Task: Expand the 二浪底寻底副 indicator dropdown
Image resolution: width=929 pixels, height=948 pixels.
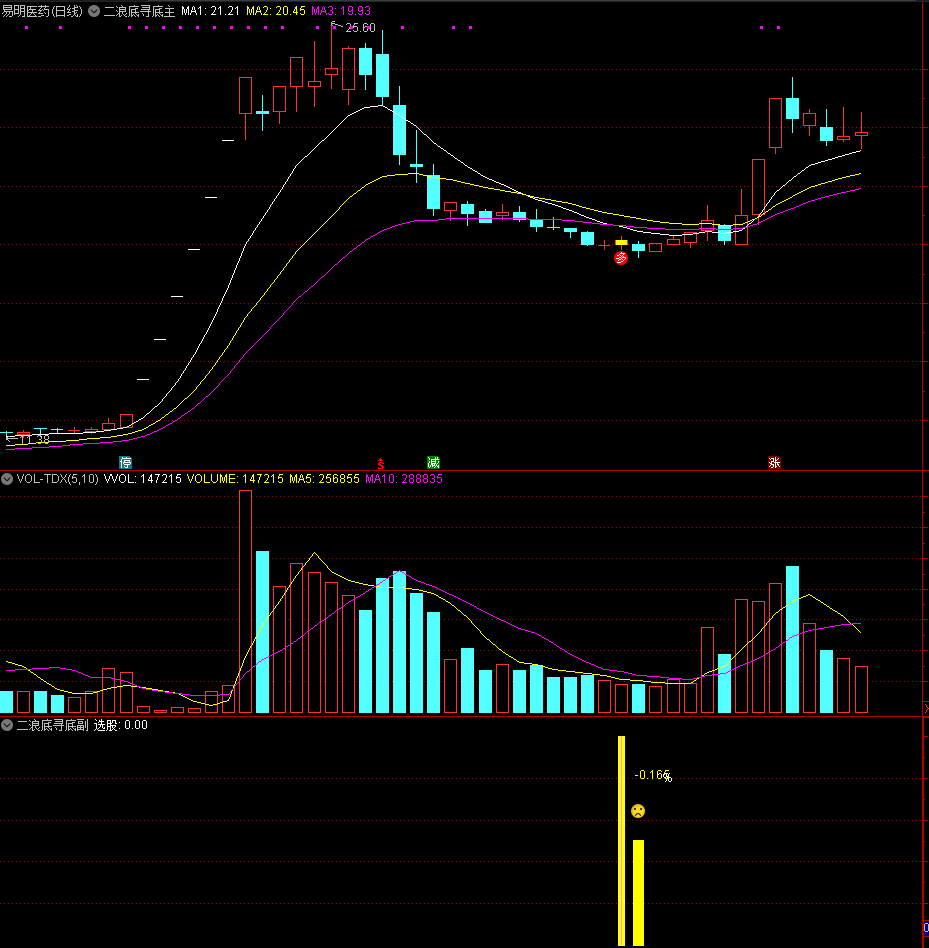Action: tap(7, 725)
